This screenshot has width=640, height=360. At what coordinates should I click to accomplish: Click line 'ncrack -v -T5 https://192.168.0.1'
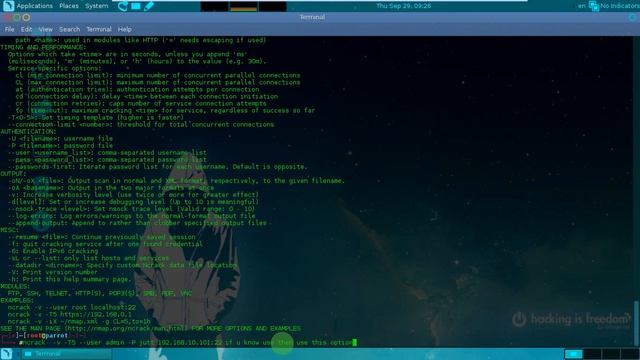[x=70, y=314]
